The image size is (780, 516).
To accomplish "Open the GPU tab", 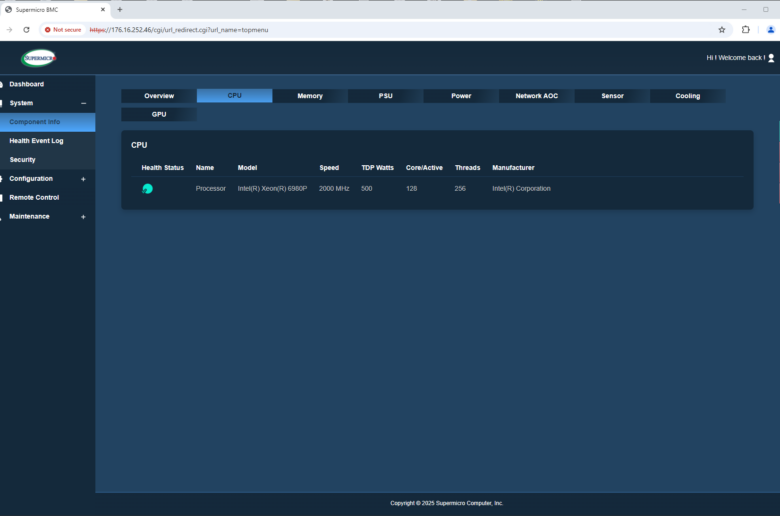I will [x=159, y=114].
